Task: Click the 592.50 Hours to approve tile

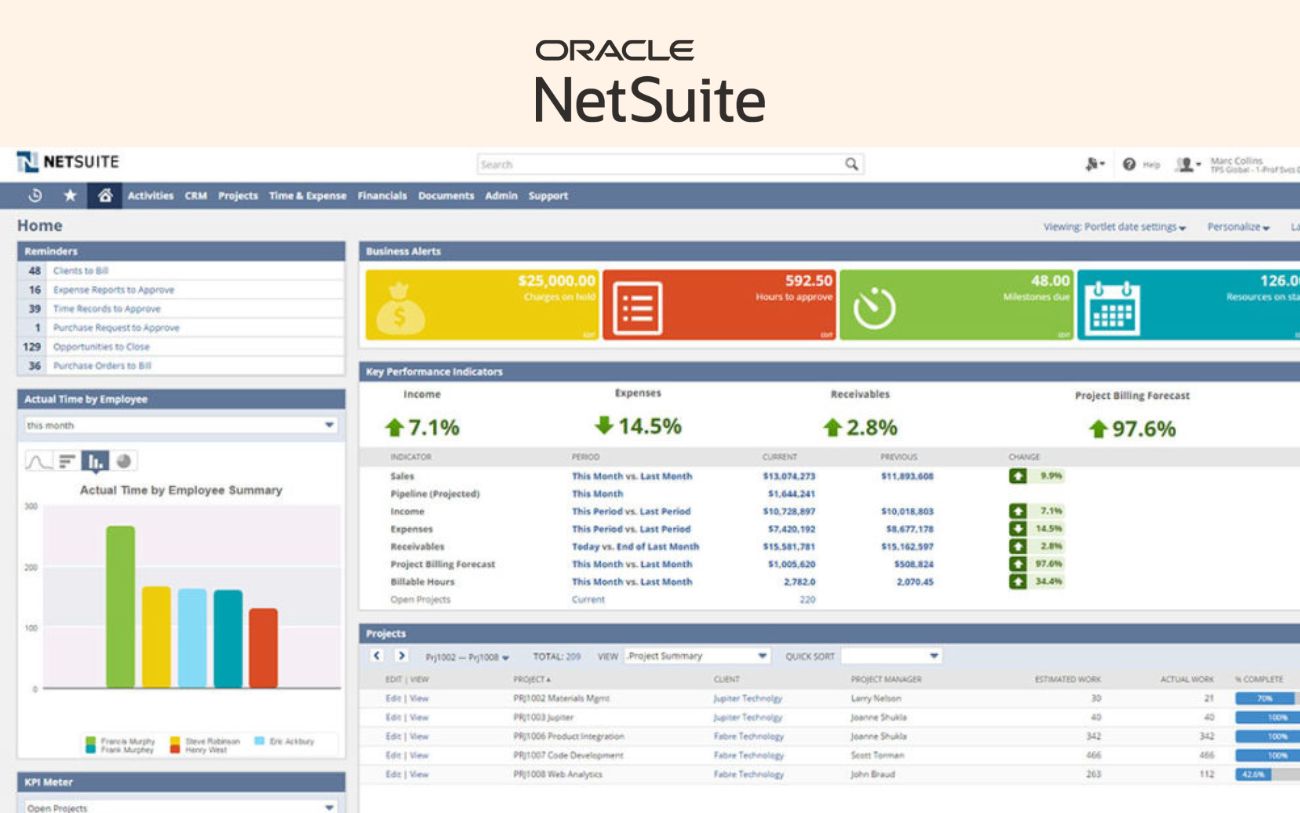Action: [719, 305]
